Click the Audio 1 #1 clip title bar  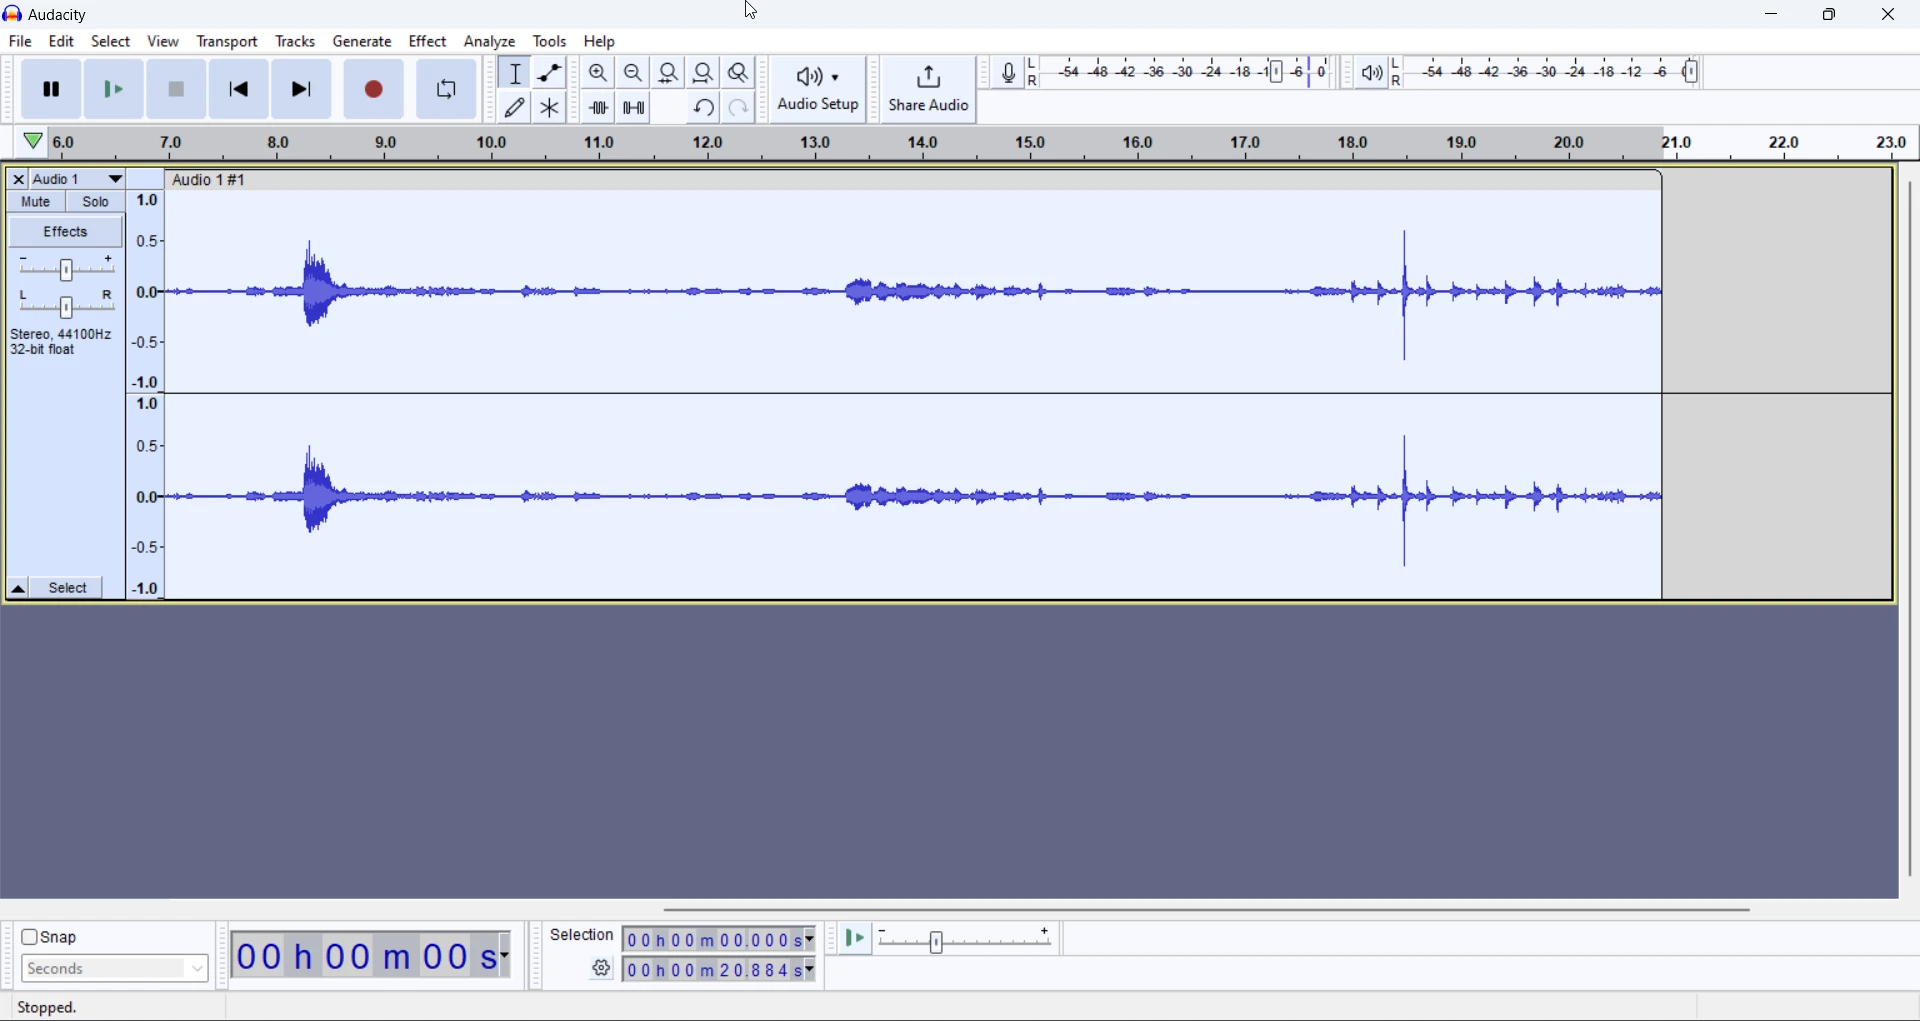click(913, 181)
